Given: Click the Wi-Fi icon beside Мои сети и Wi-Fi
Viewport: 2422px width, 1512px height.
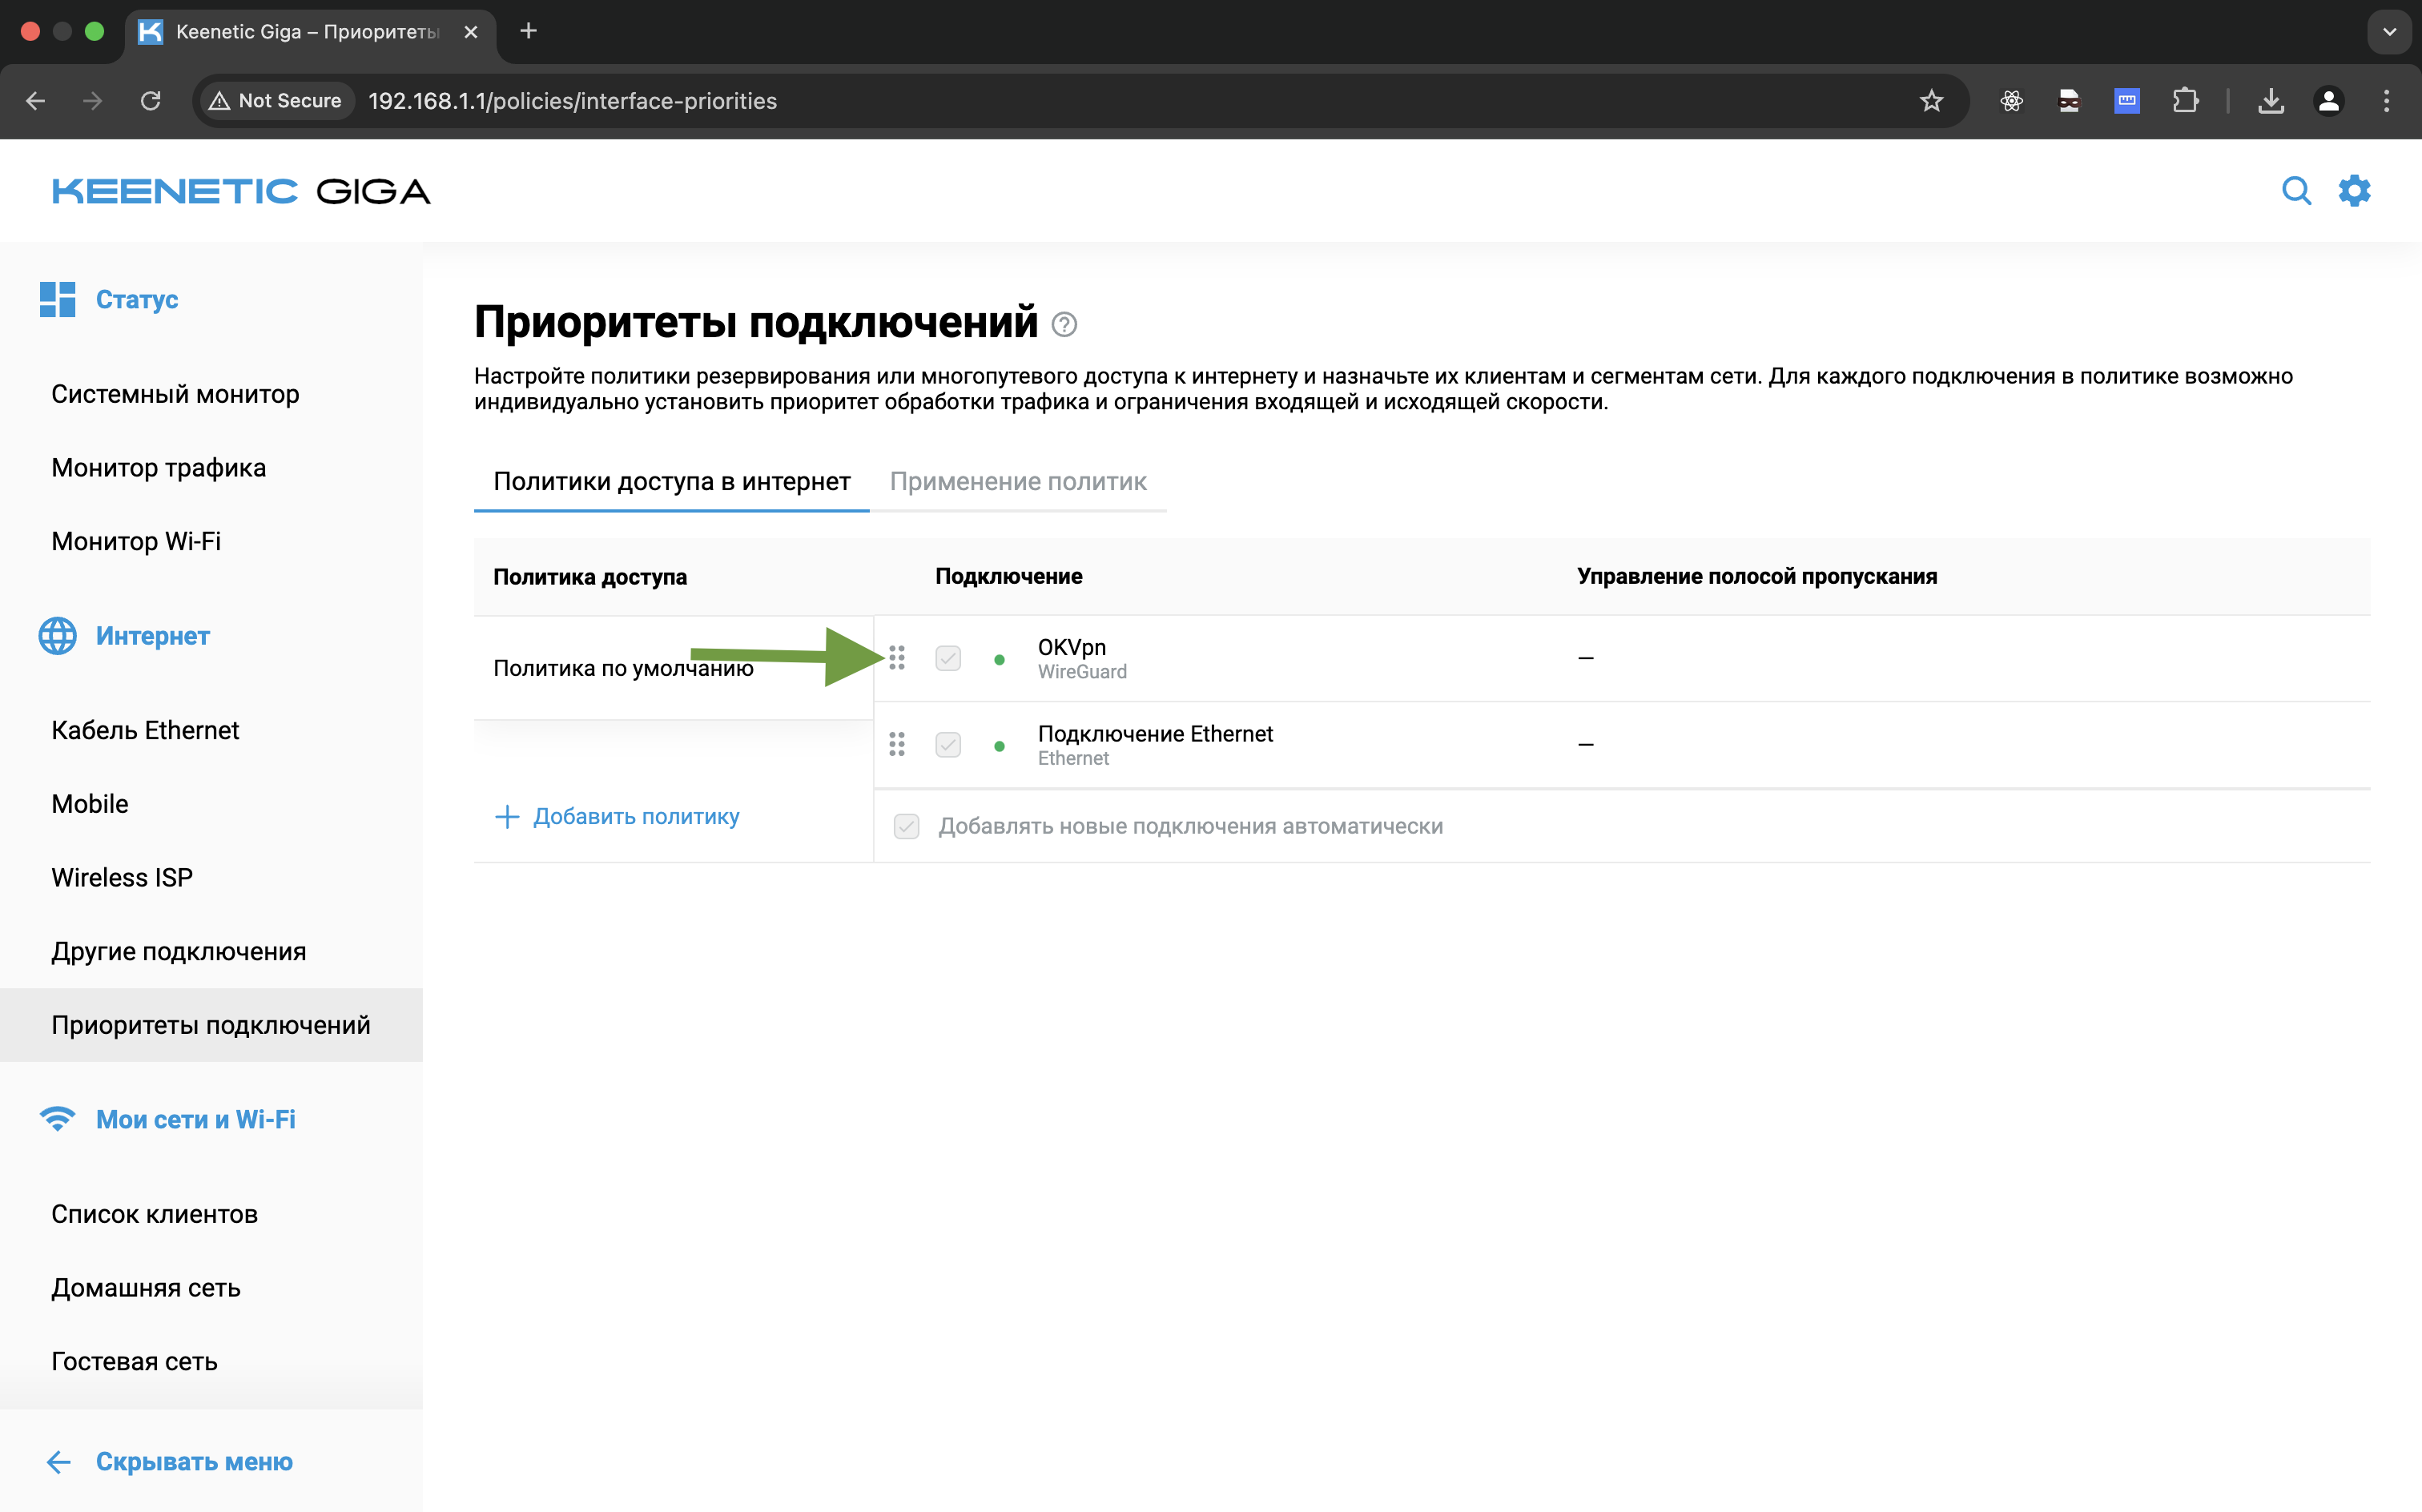Looking at the screenshot, I should click(57, 1119).
